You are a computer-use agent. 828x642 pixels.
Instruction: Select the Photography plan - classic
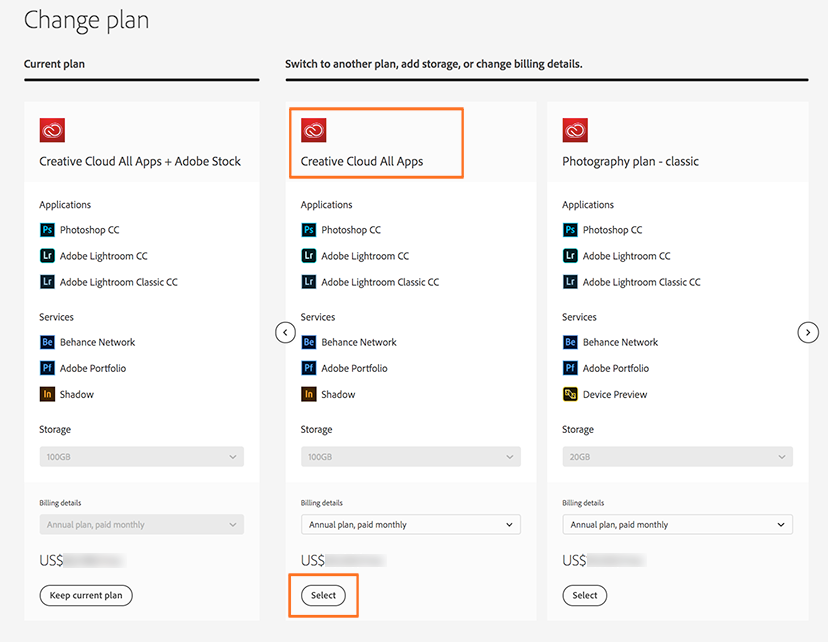click(585, 595)
